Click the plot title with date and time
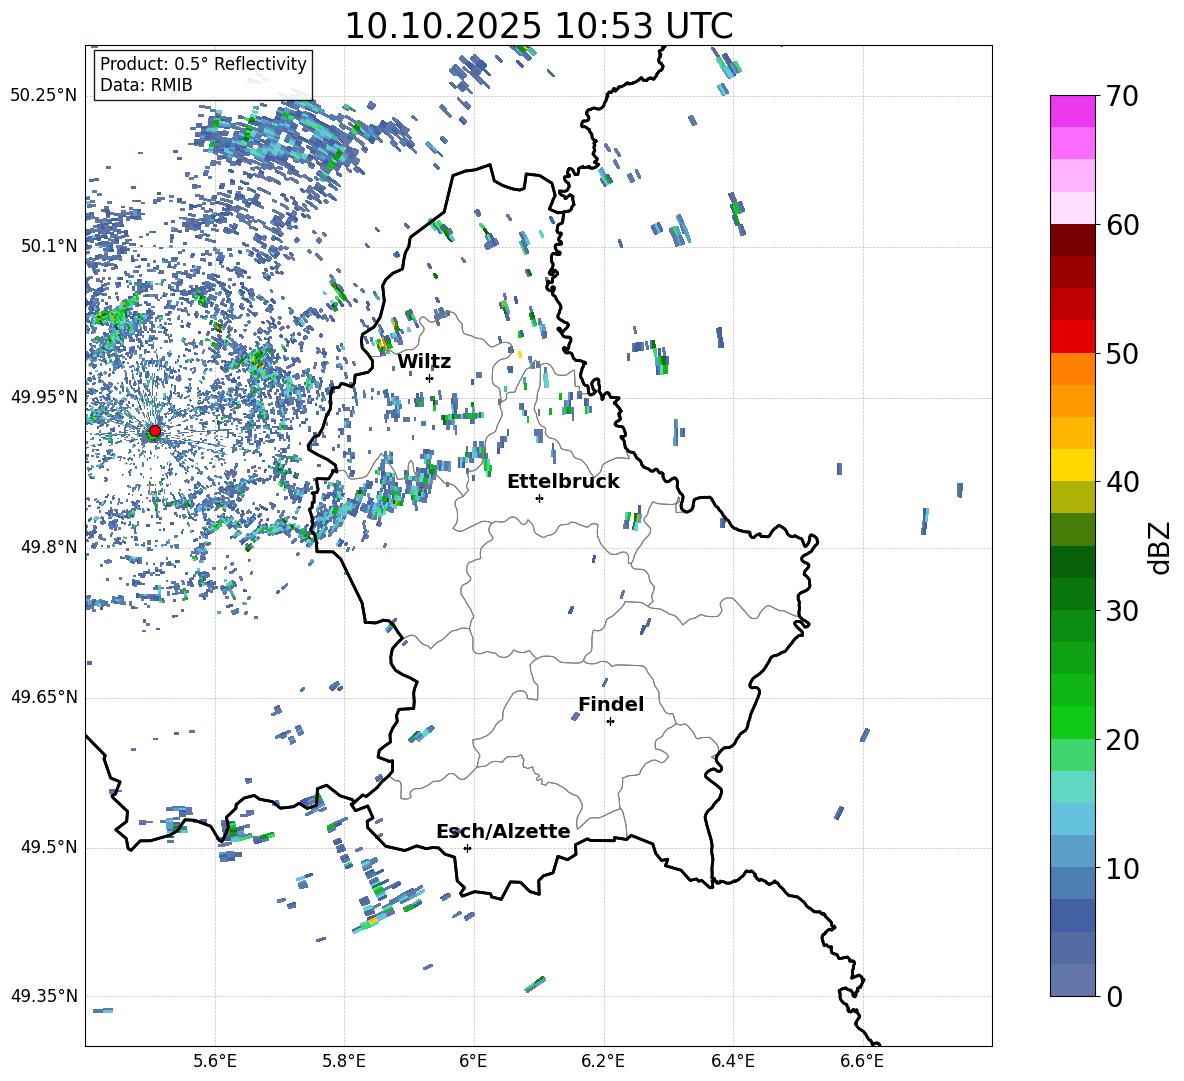This screenshot has width=1184, height=1081. pyautogui.click(x=538, y=25)
